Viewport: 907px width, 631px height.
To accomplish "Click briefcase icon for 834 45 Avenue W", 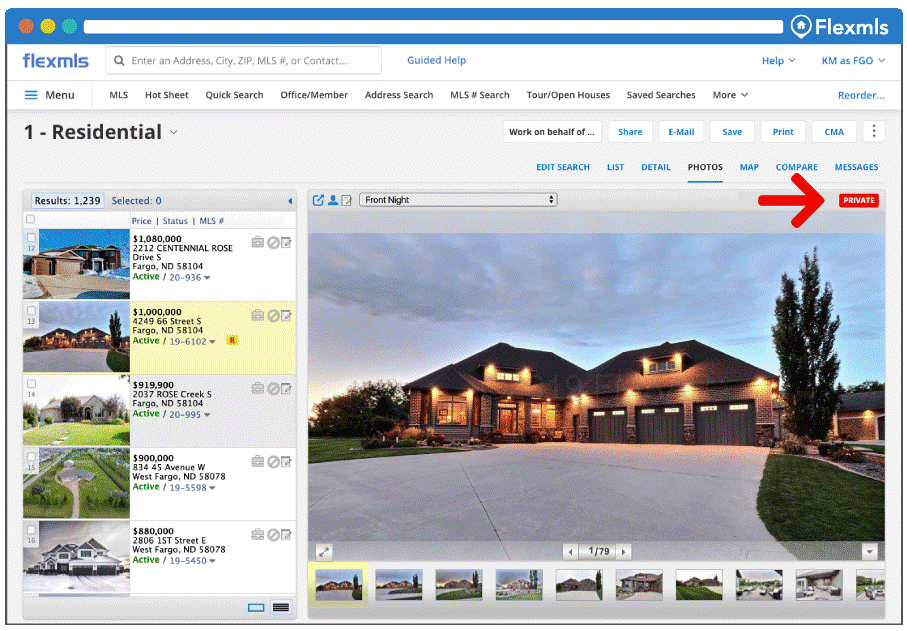I will [258, 461].
